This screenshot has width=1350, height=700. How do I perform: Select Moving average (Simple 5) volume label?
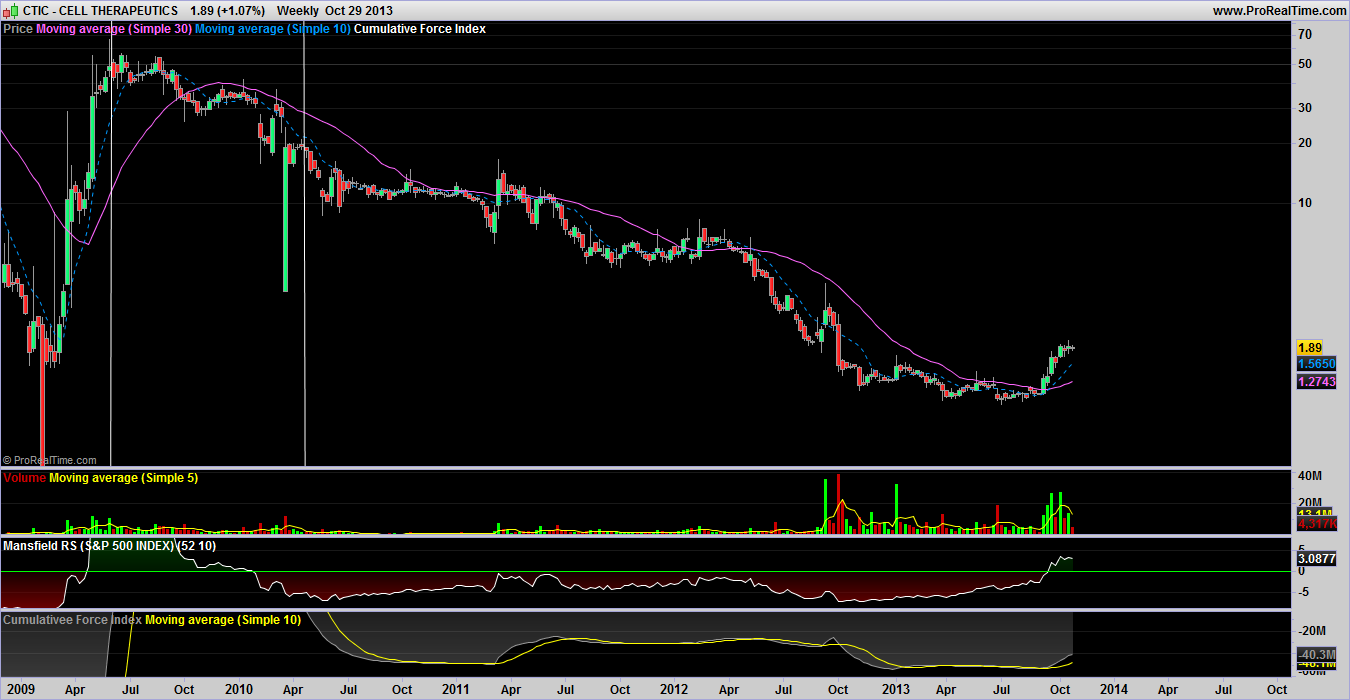123,478
